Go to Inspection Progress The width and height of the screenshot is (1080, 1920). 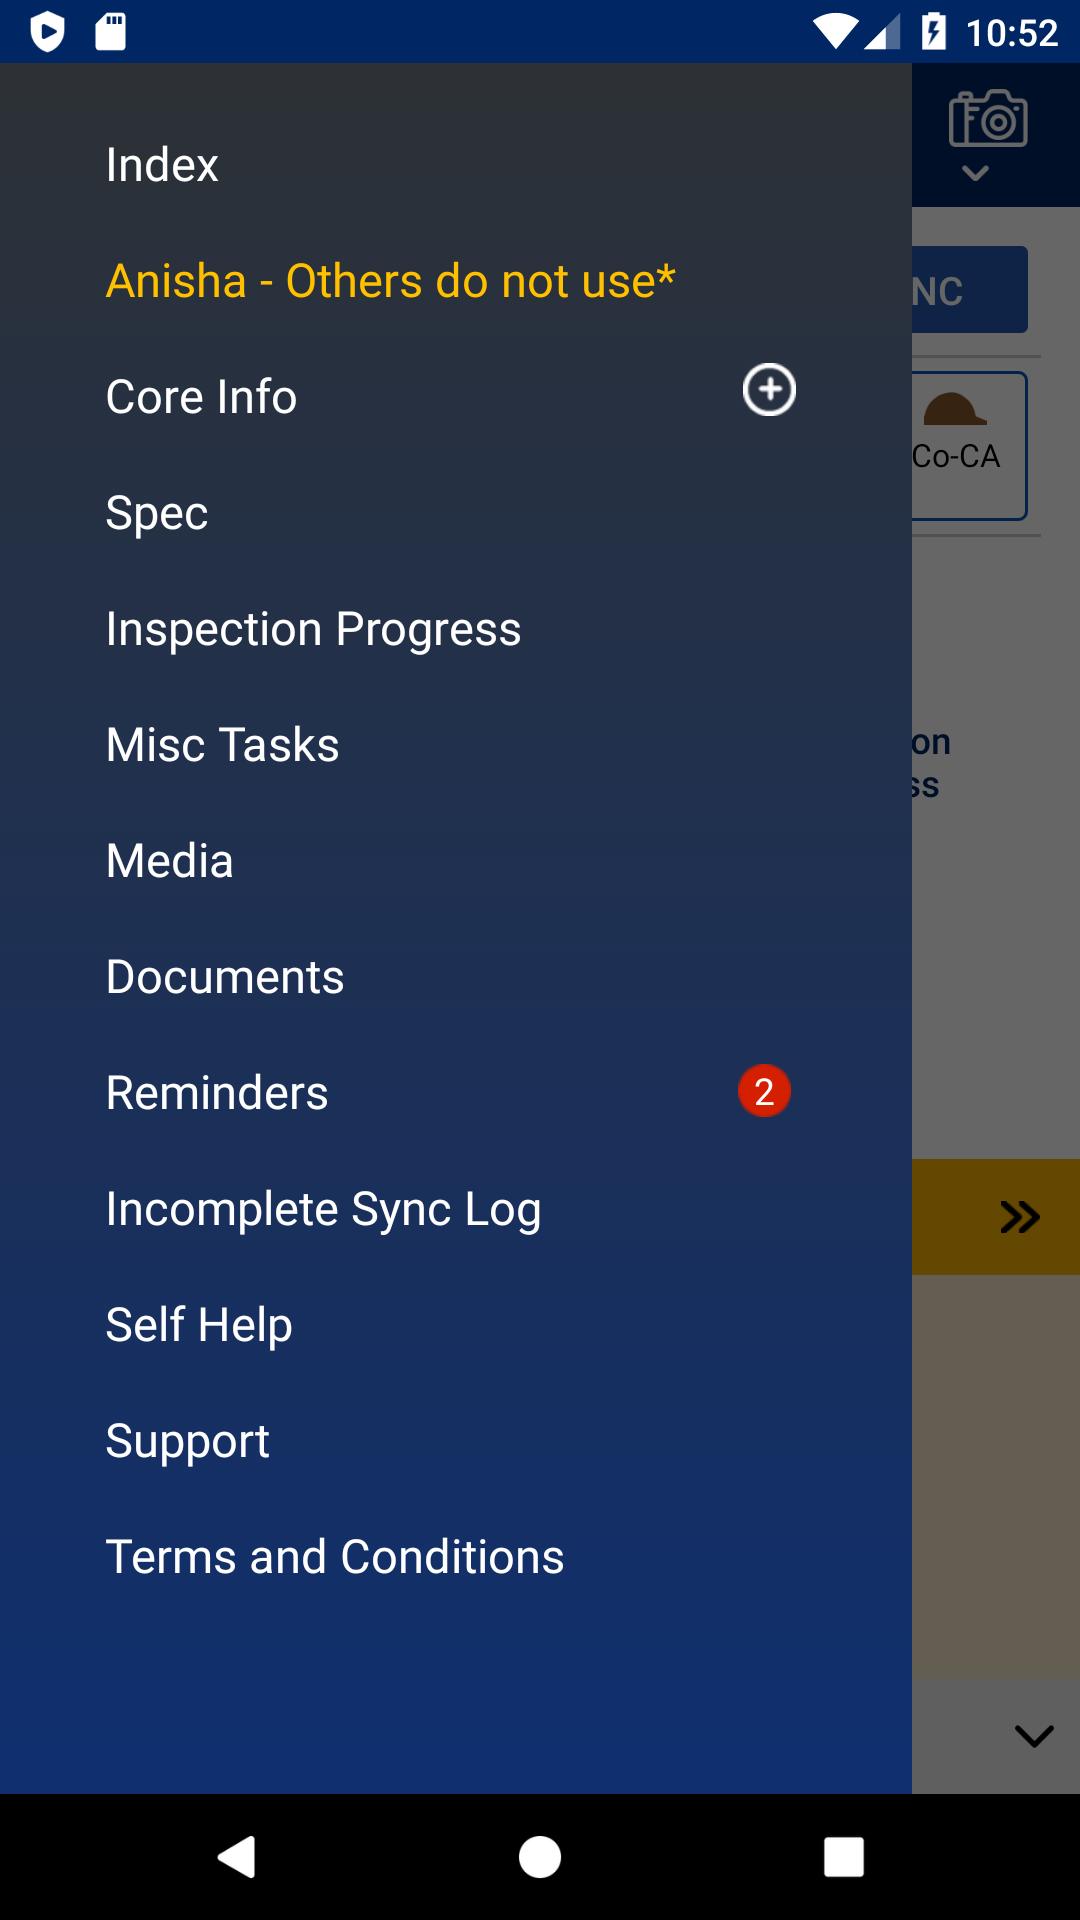[314, 629]
